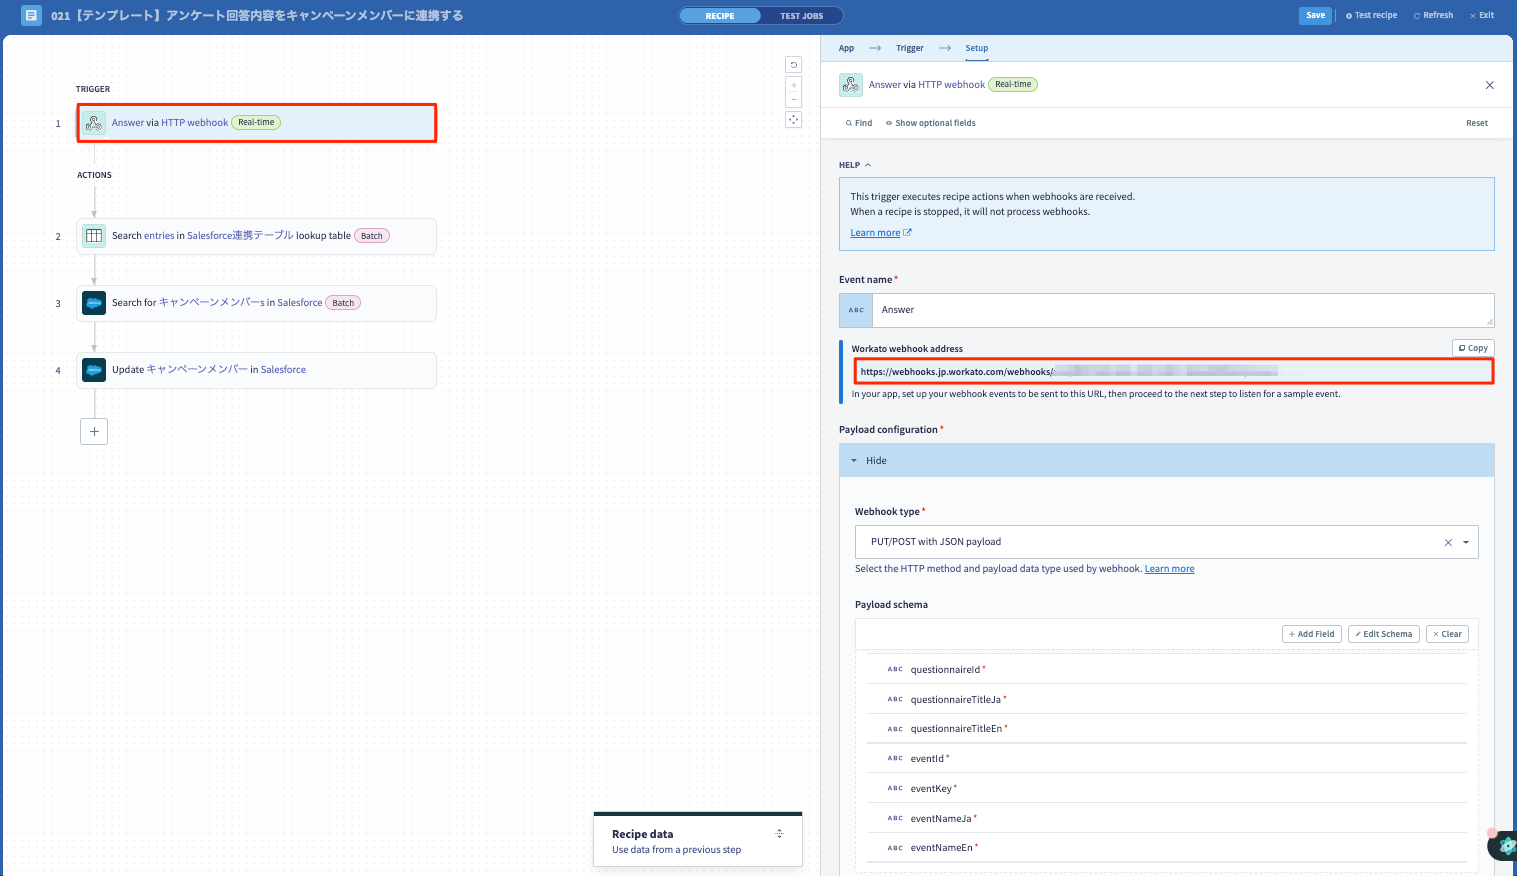1517x876 pixels.
Task: Save the recipe
Action: [x=1315, y=15]
